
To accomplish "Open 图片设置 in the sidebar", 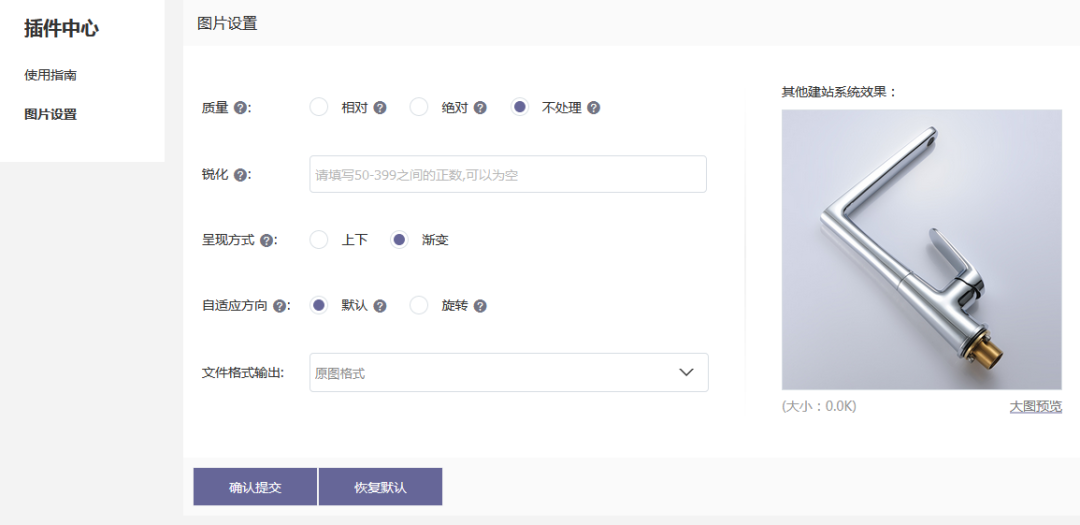I will click(x=50, y=114).
